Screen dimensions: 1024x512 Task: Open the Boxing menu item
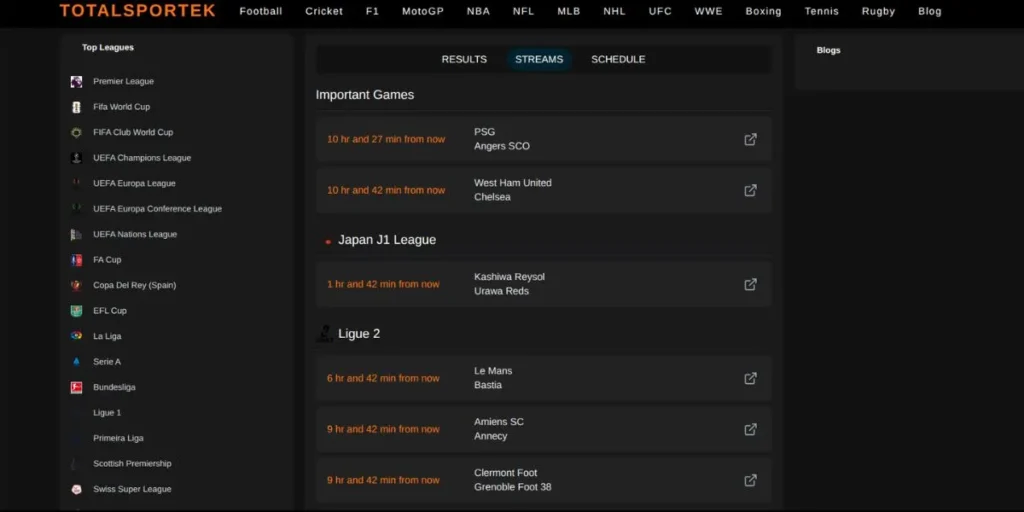763,11
